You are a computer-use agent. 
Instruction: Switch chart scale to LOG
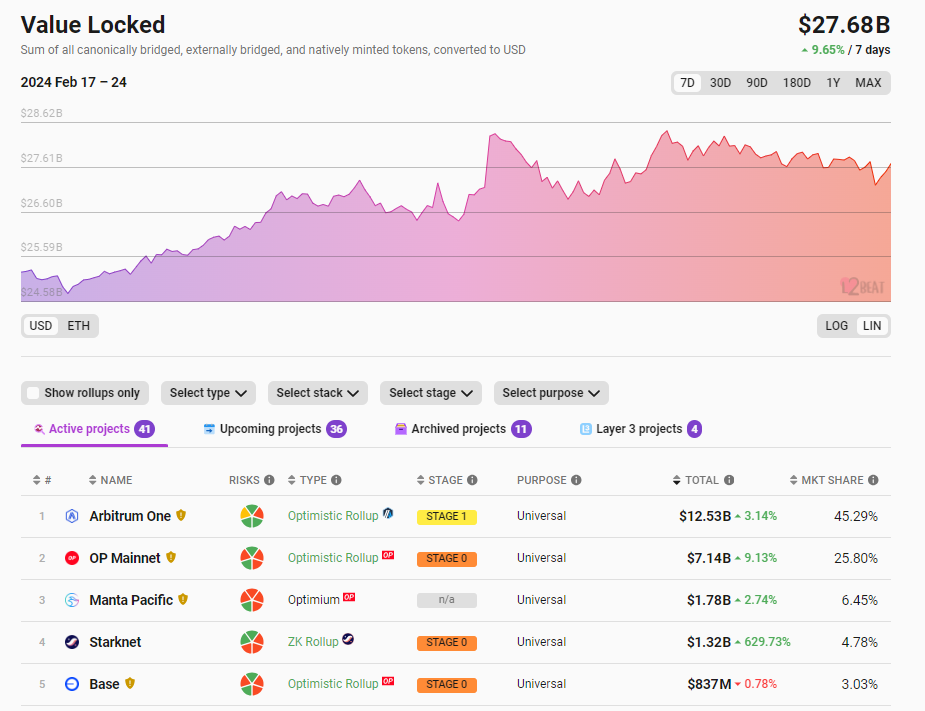(838, 325)
